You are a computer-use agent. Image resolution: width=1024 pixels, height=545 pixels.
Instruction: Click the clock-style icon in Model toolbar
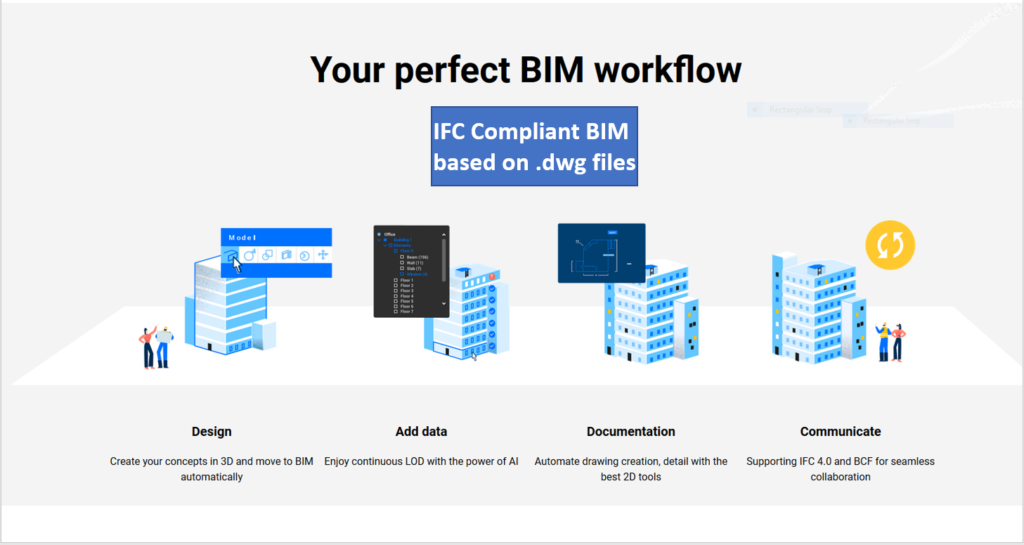pyautogui.click(x=304, y=256)
